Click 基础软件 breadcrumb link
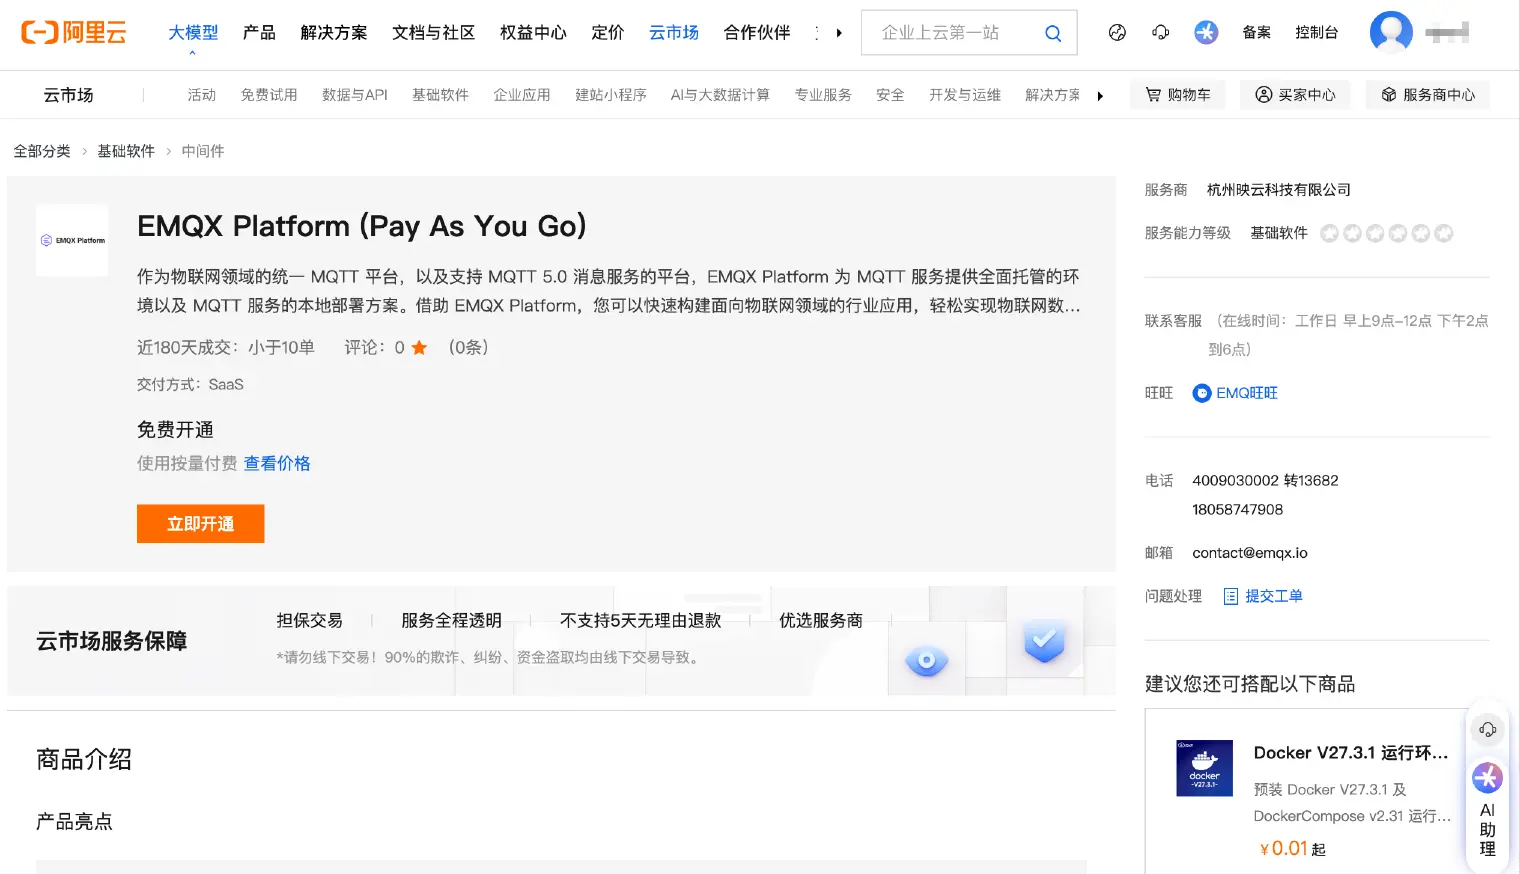 126,151
